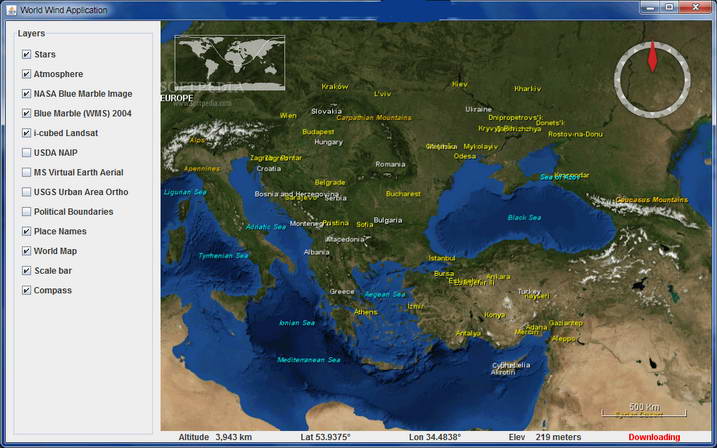Hide the Scale bar layer

coord(27,271)
